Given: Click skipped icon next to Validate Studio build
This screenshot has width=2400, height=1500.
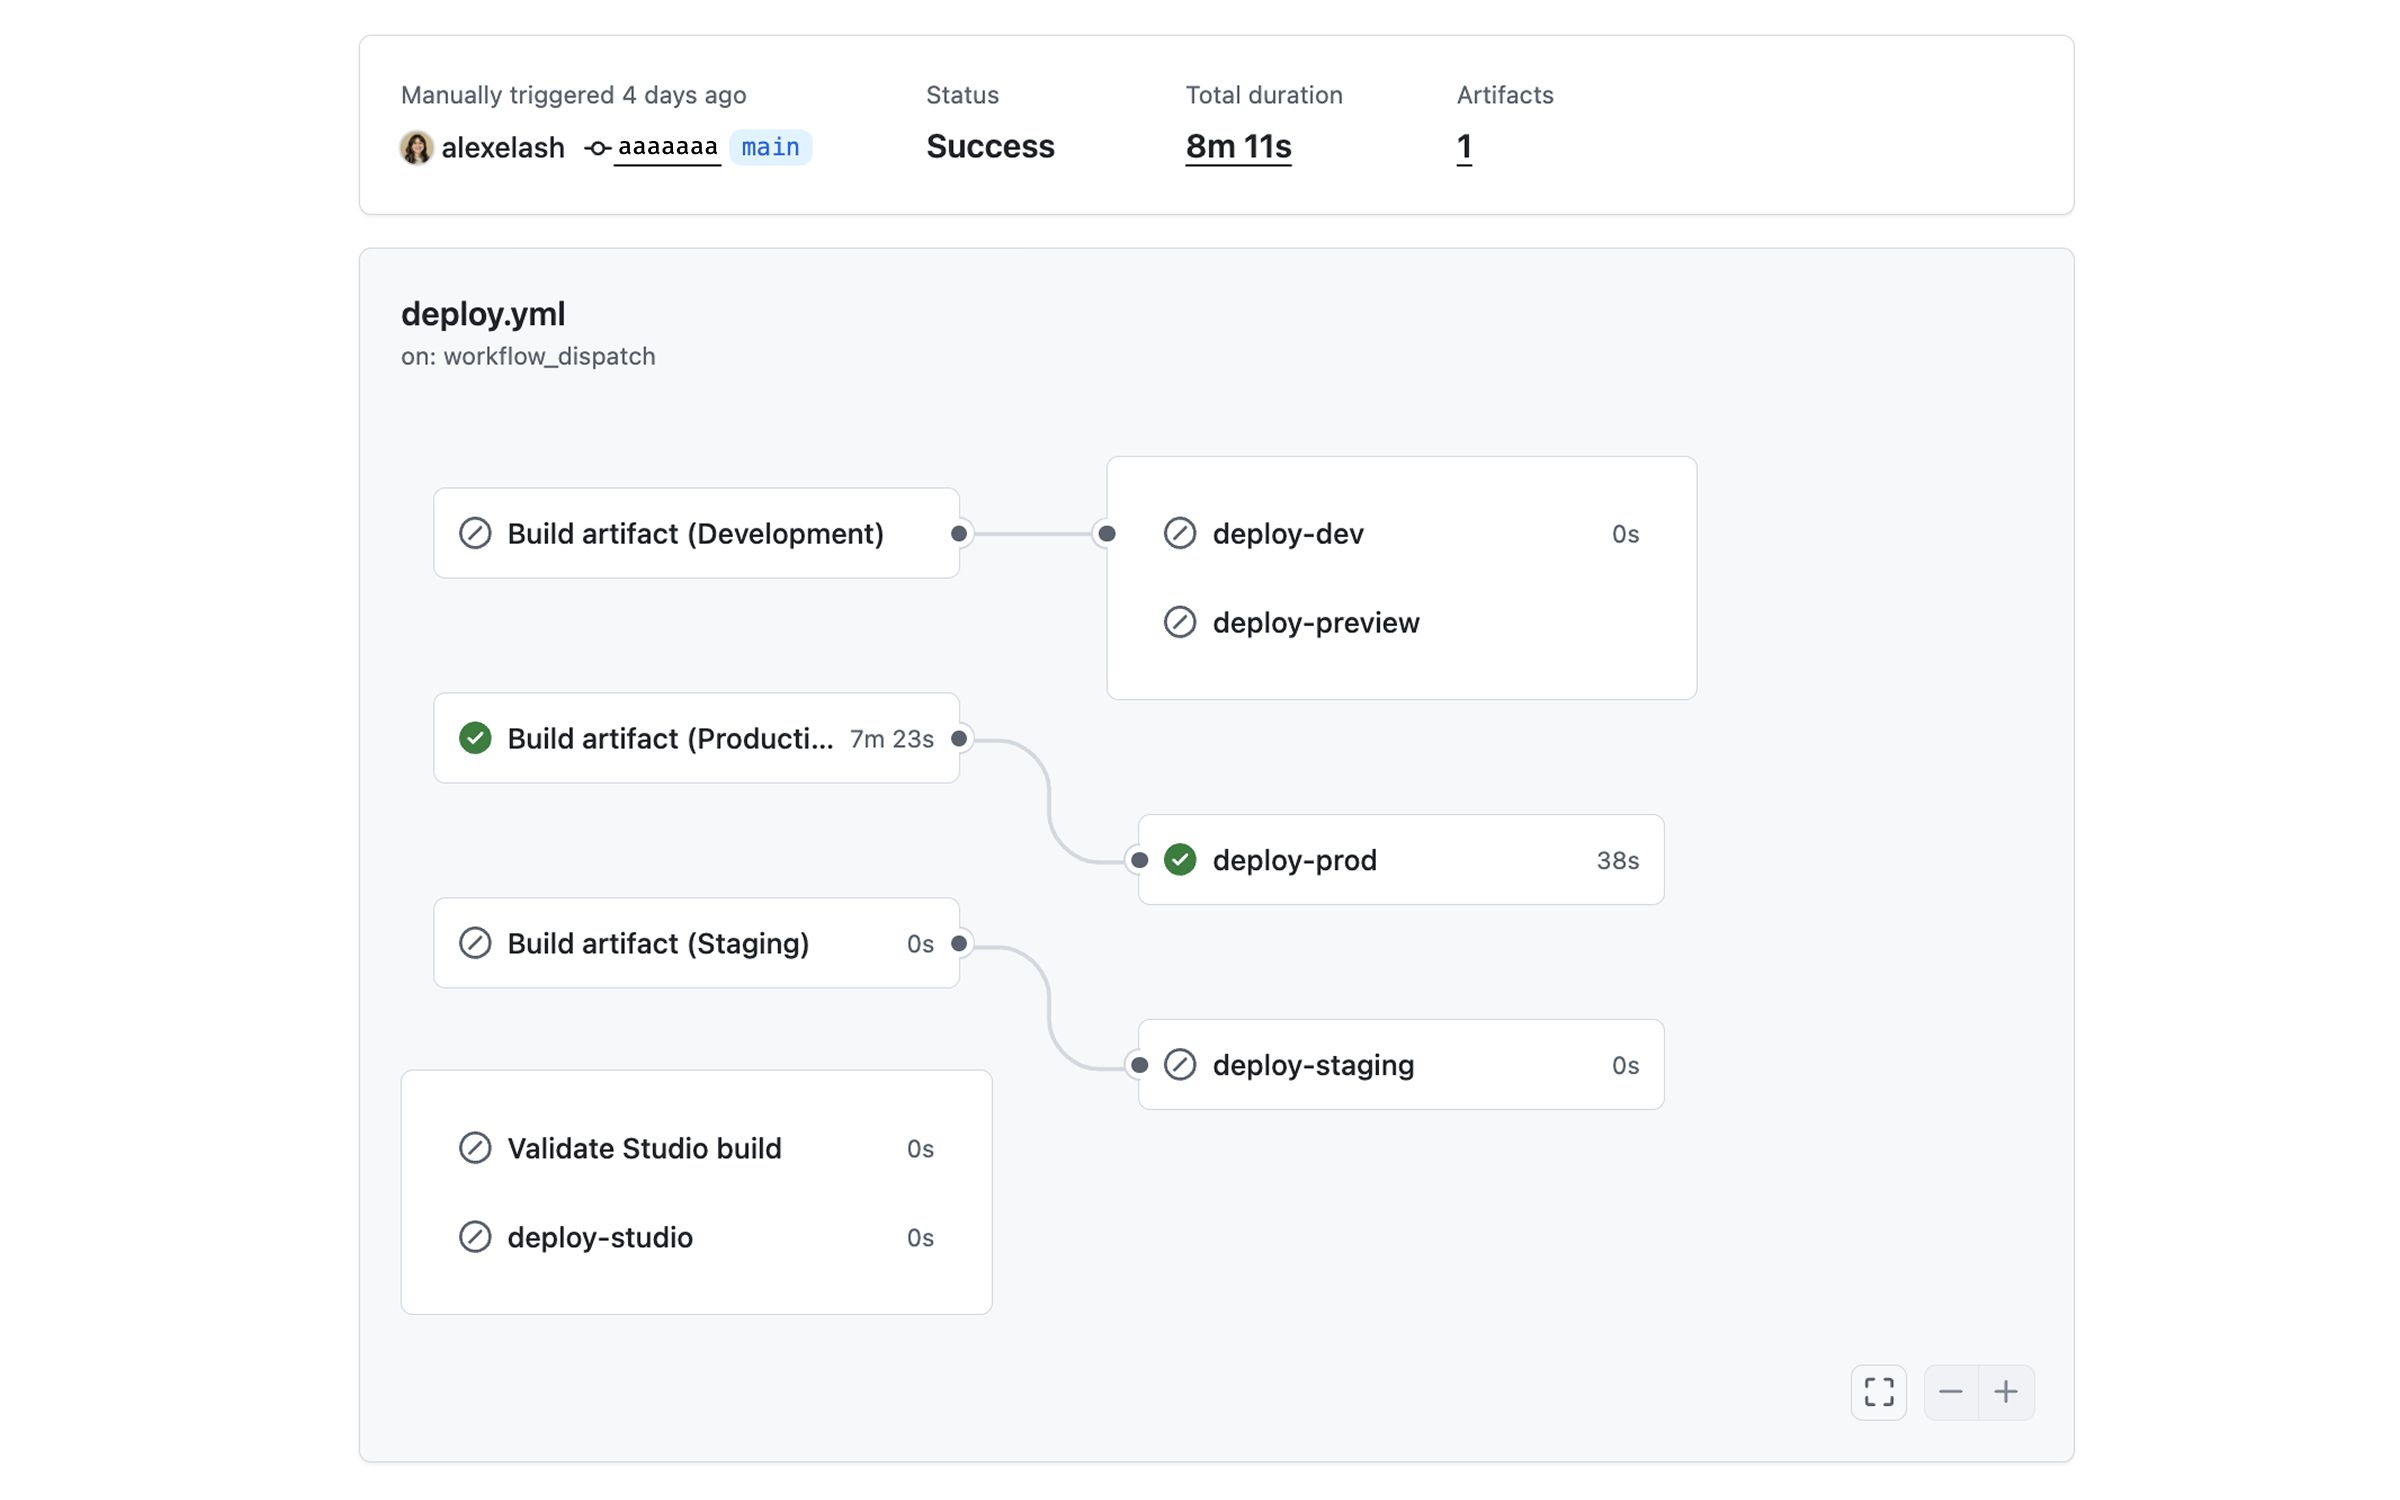Looking at the screenshot, I should point(475,1148).
